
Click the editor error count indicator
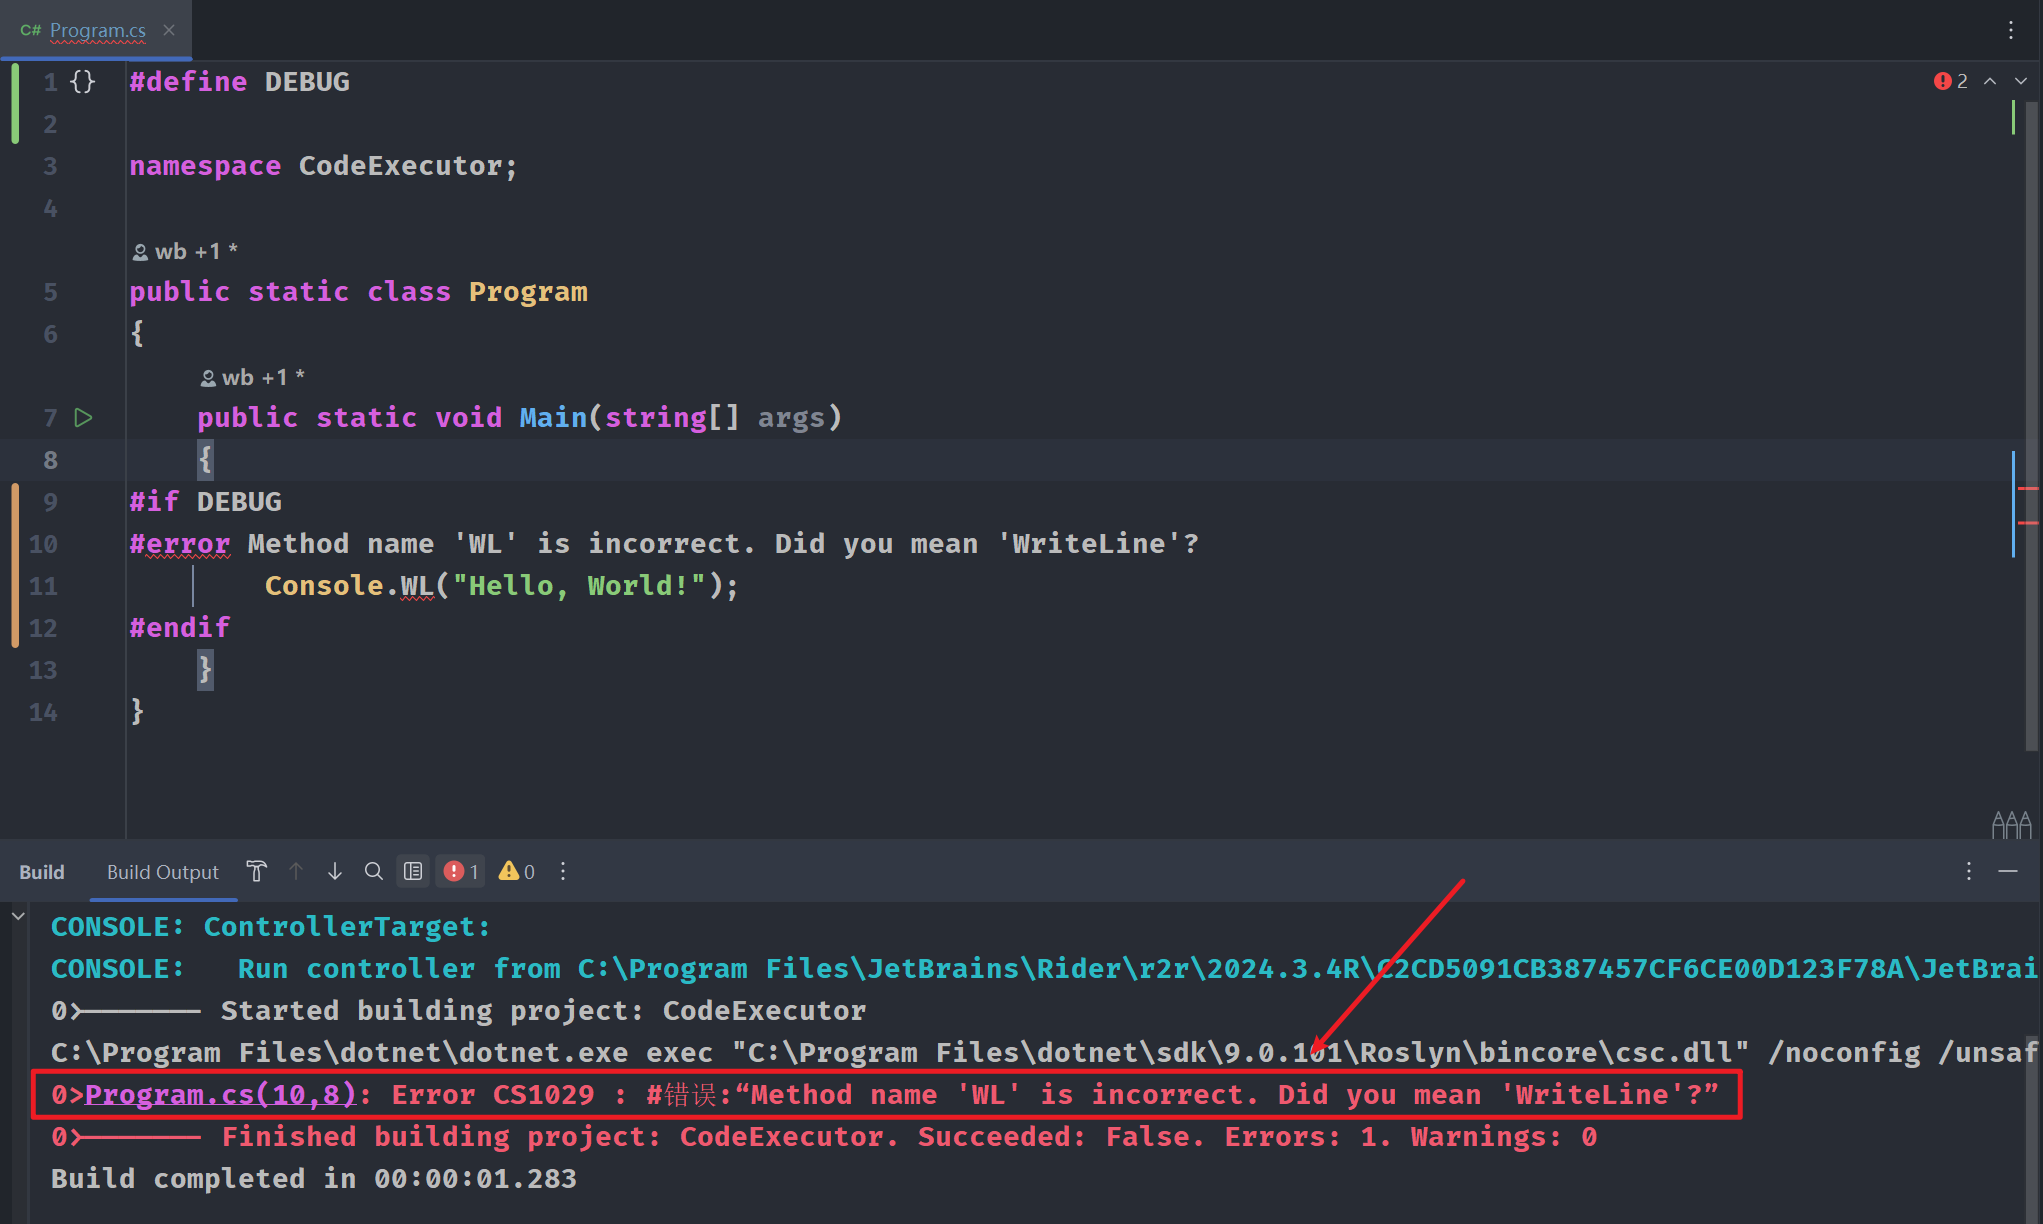click(1950, 81)
